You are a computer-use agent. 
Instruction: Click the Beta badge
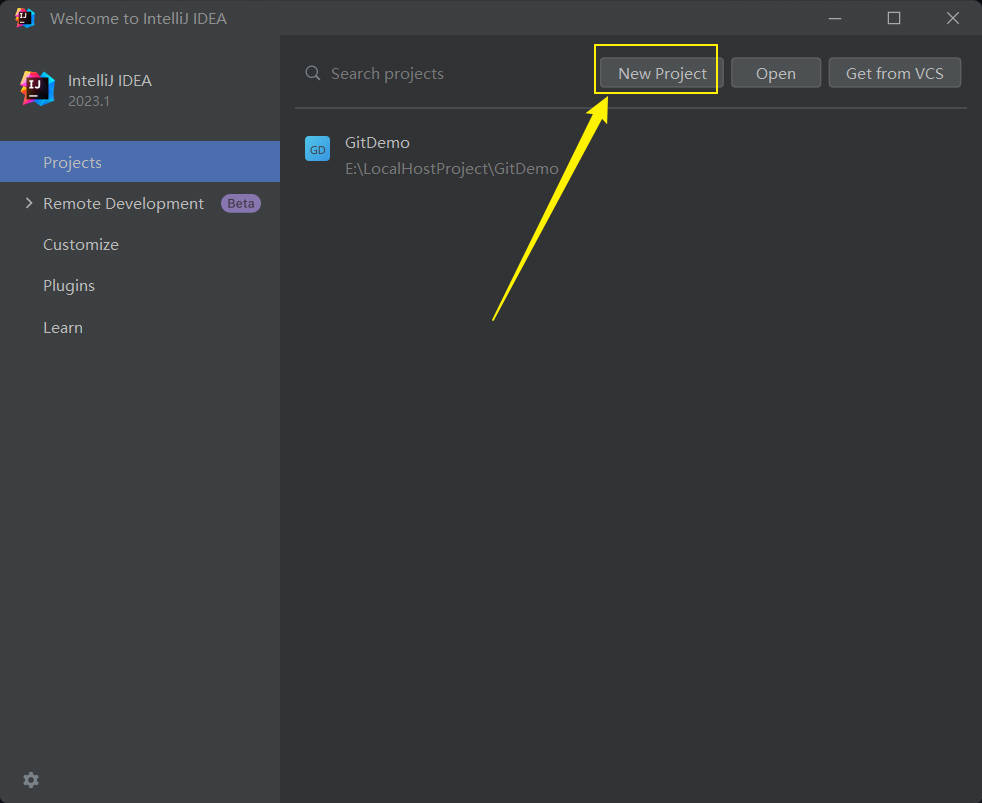pos(240,204)
